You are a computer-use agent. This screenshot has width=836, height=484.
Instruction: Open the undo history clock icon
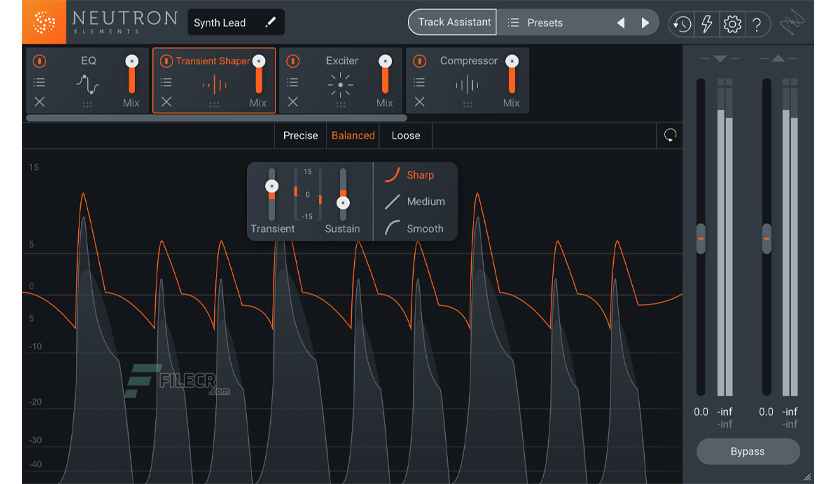tap(682, 24)
